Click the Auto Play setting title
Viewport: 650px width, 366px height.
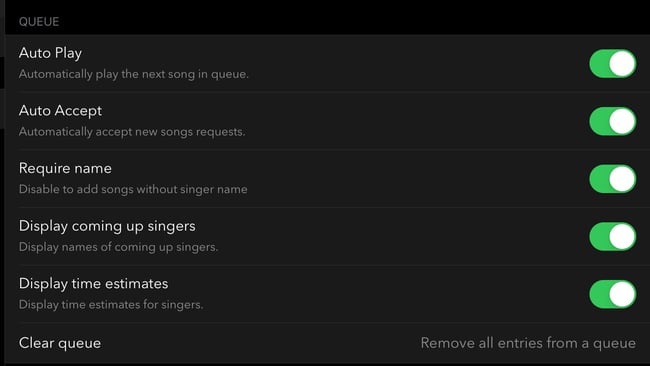point(50,53)
